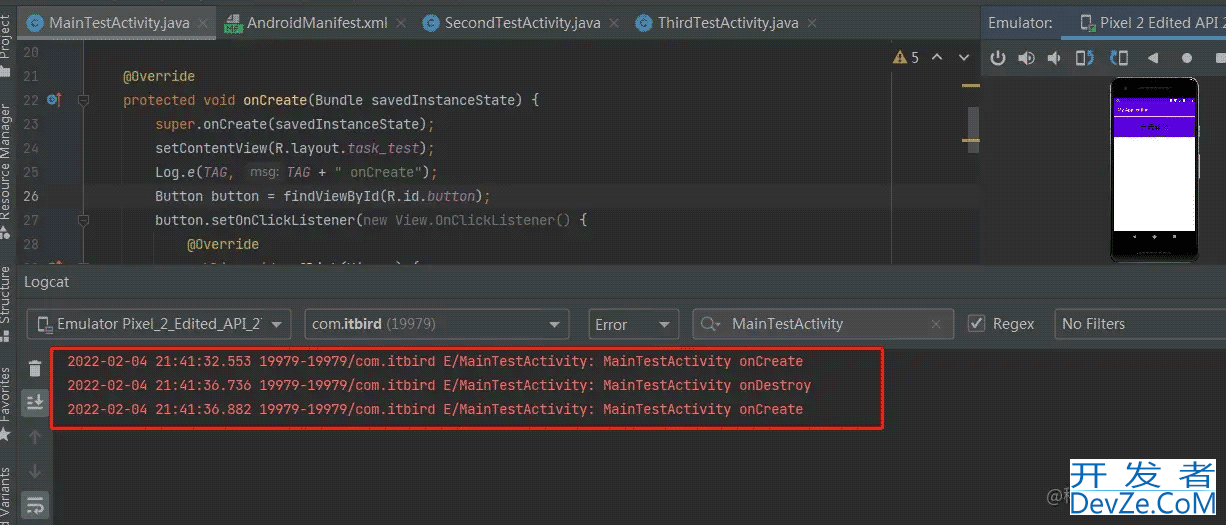Click the super.onCreate code line

click(x=293, y=124)
